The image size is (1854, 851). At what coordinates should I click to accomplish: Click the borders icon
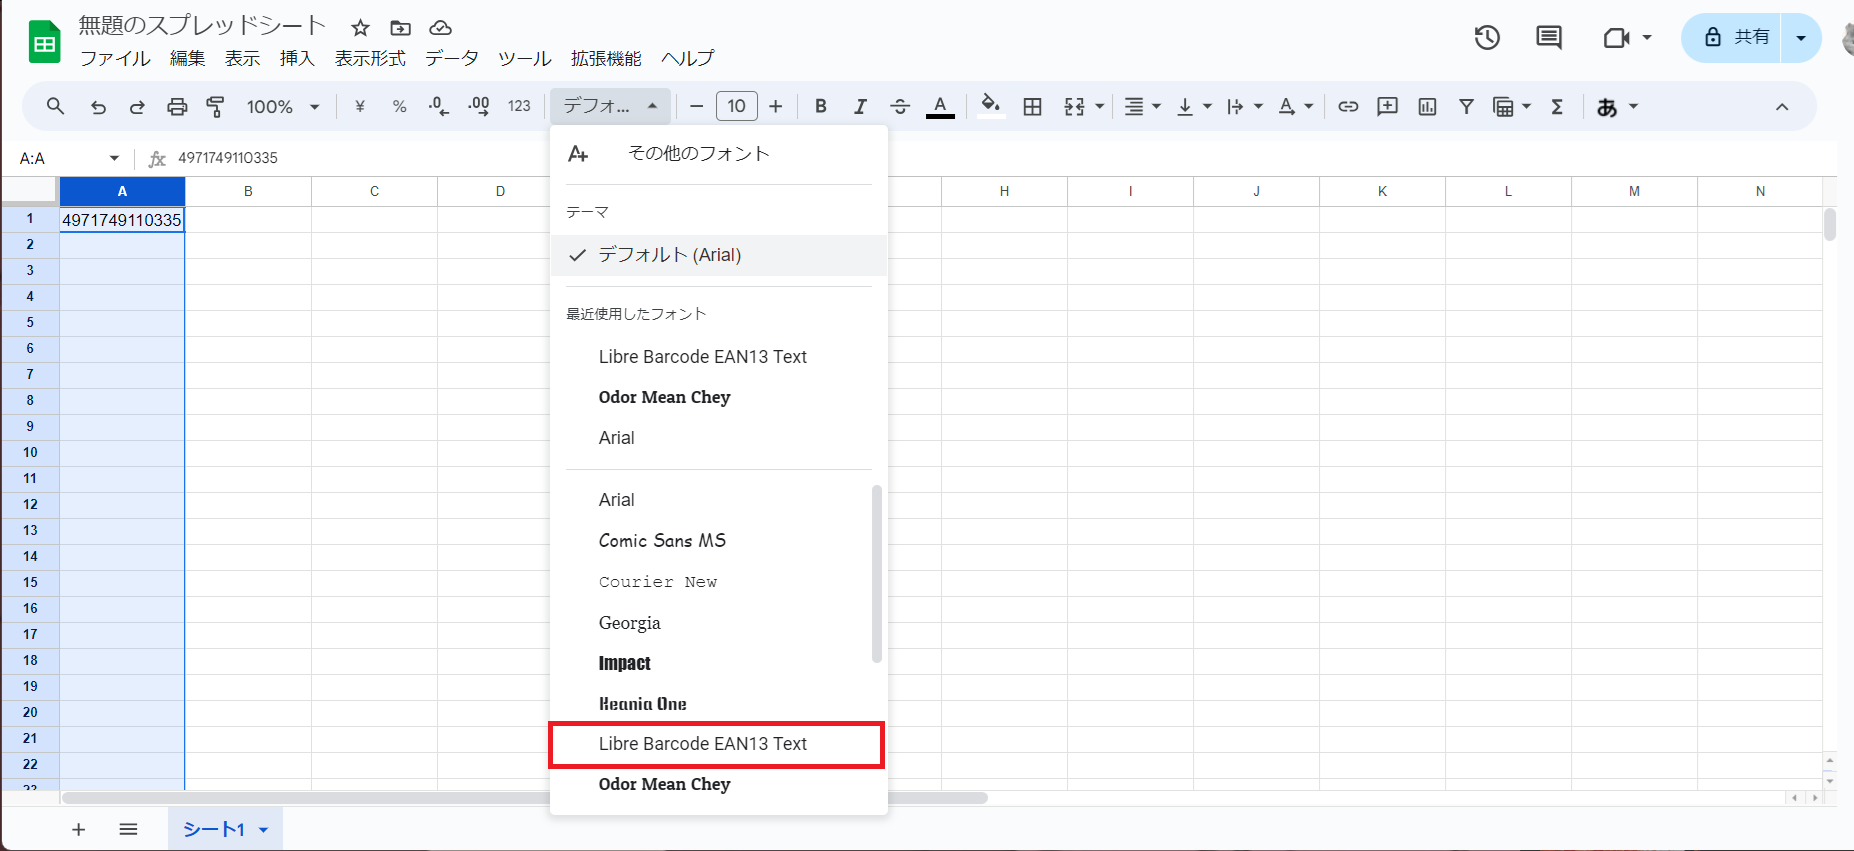(1032, 107)
